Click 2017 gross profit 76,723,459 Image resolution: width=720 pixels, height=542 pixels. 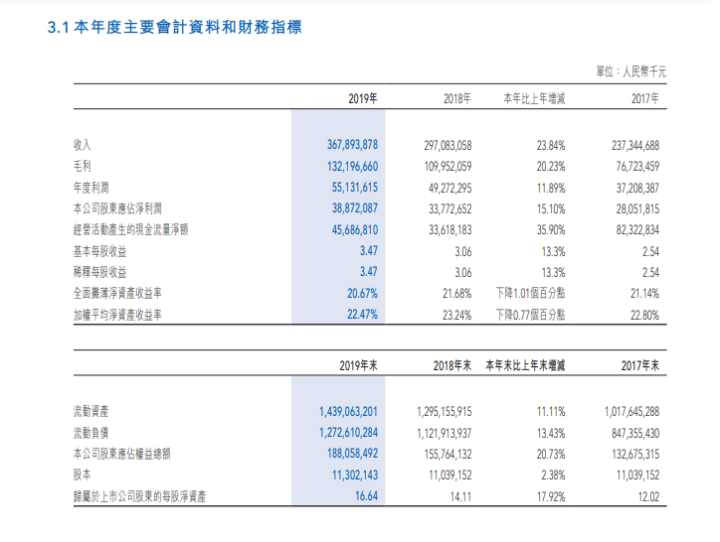(x=638, y=166)
